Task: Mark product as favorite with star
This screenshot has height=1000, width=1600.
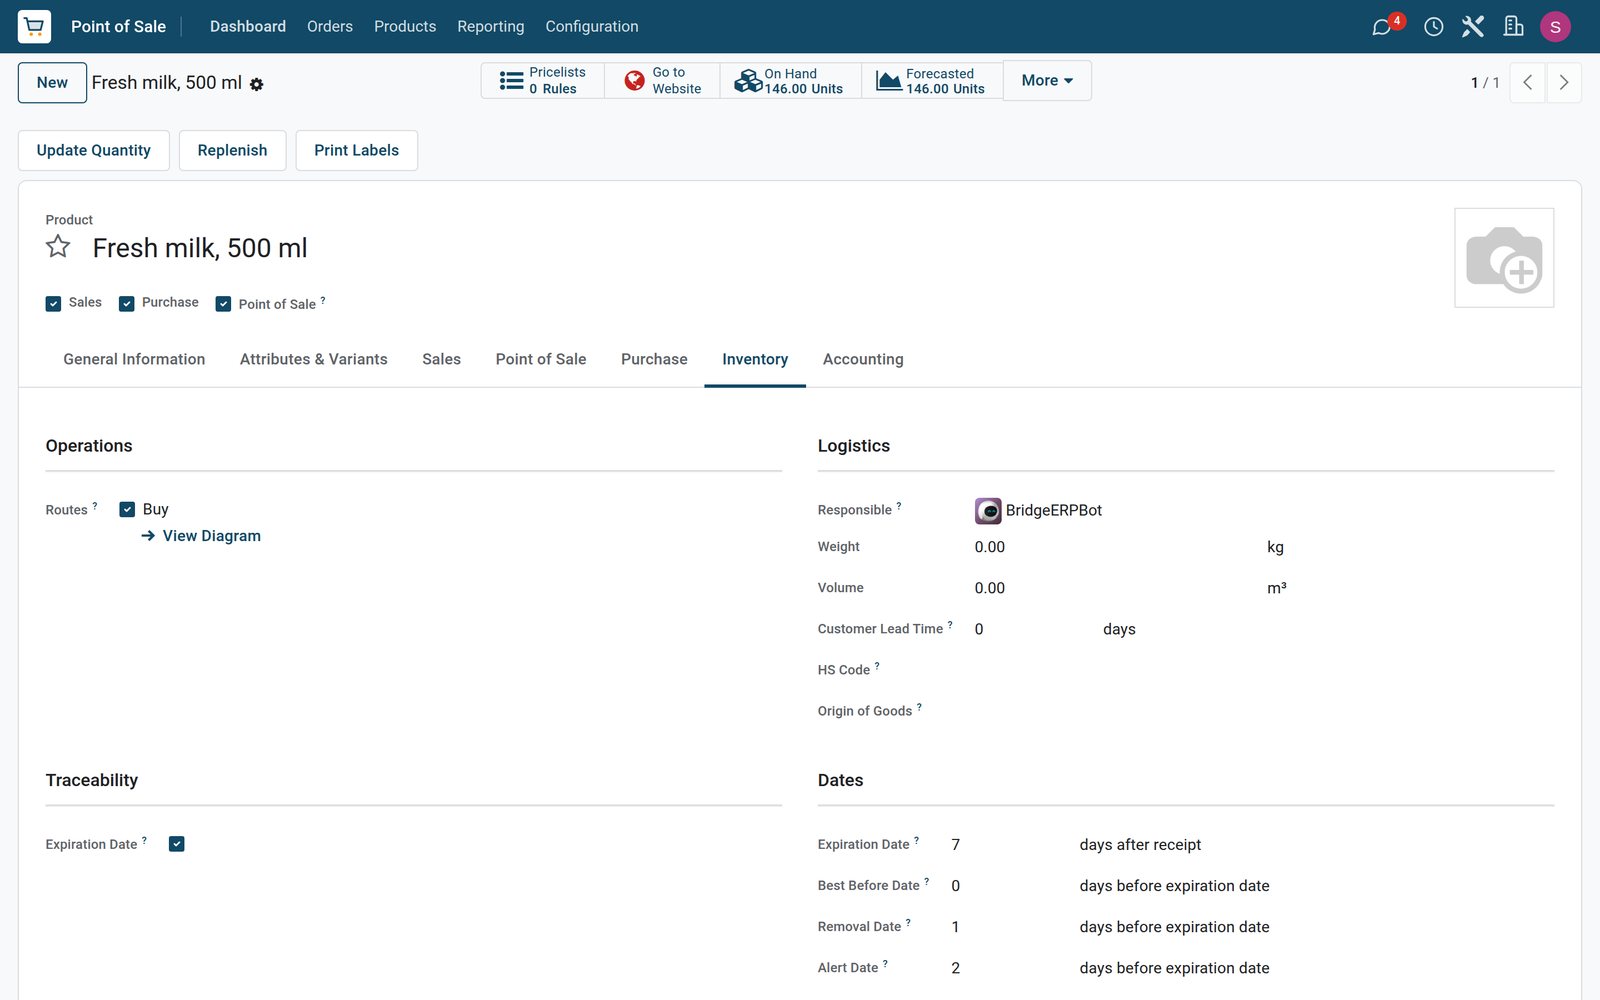Action: tap(58, 247)
